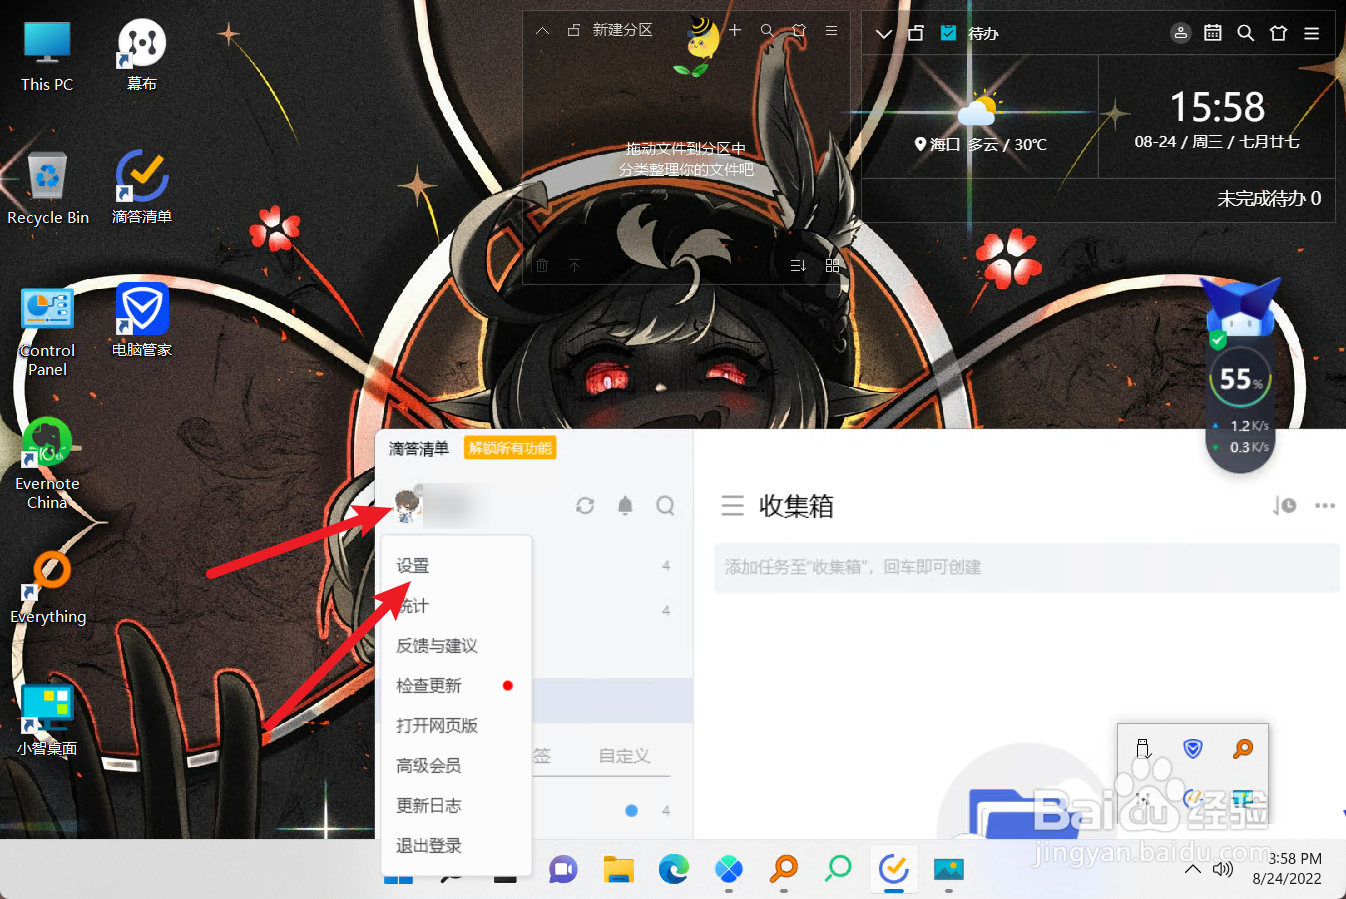
Task: Open the Evernote China desktop shortcut
Action: (x=47, y=465)
